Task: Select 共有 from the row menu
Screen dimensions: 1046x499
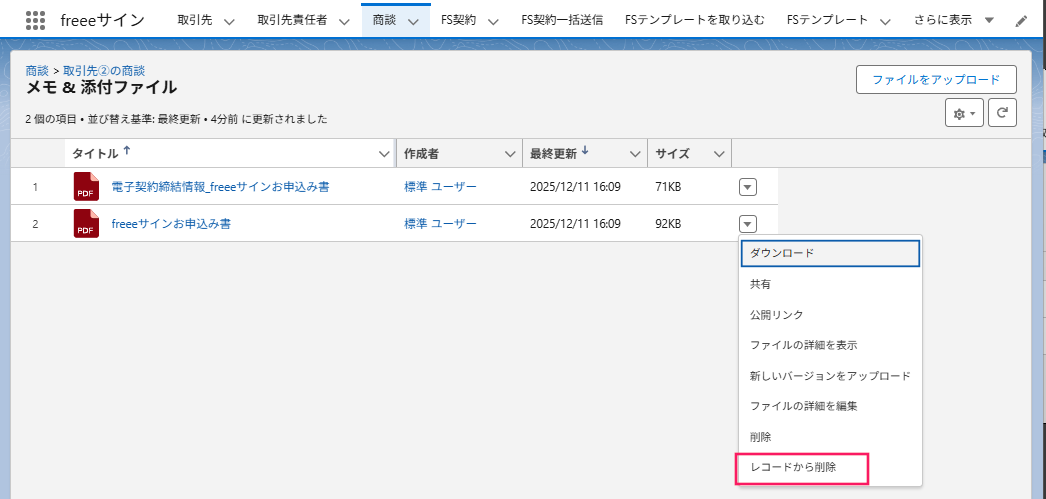Action: click(x=830, y=284)
